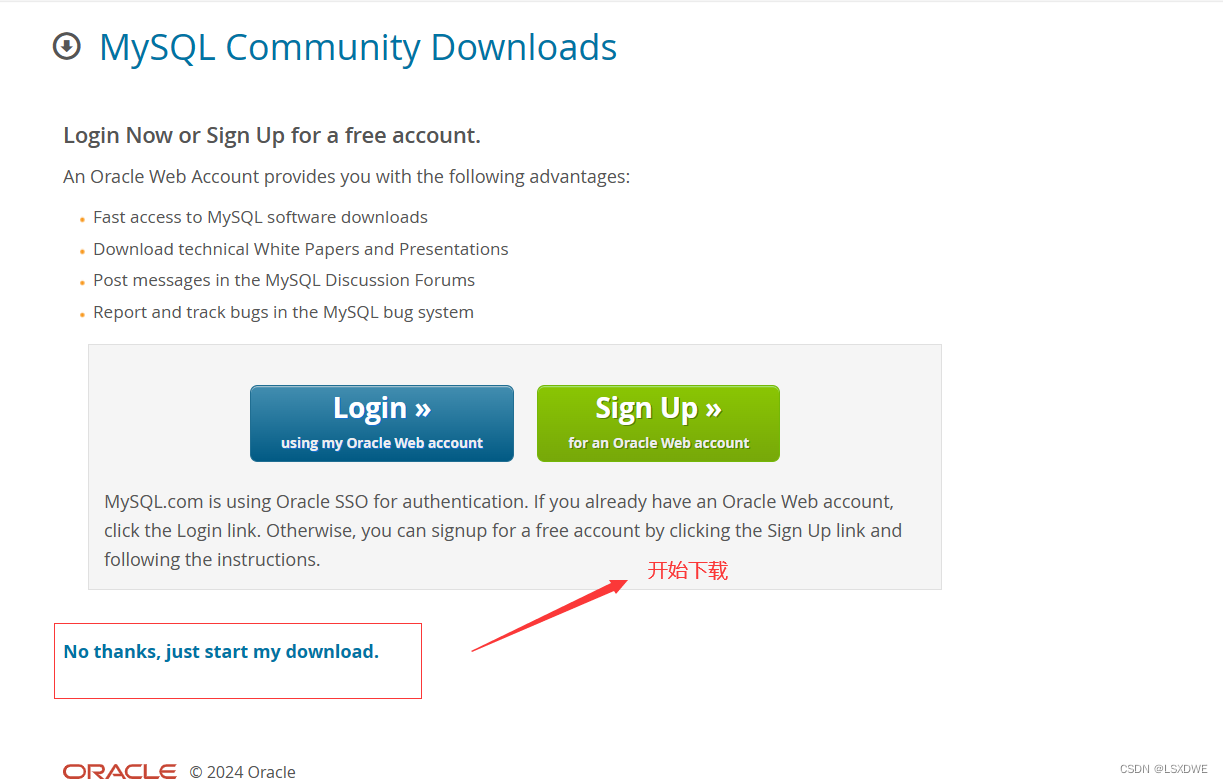This screenshot has height=783, width=1223.
Task: Click the blue Login button
Action: point(382,423)
